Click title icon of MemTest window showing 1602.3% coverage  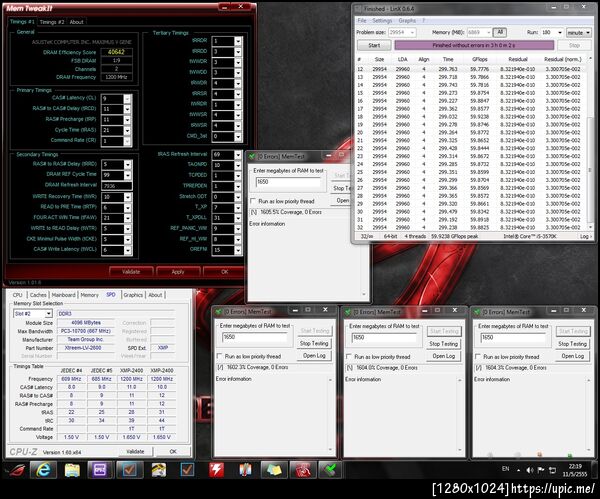pyautogui.click(x=219, y=312)
